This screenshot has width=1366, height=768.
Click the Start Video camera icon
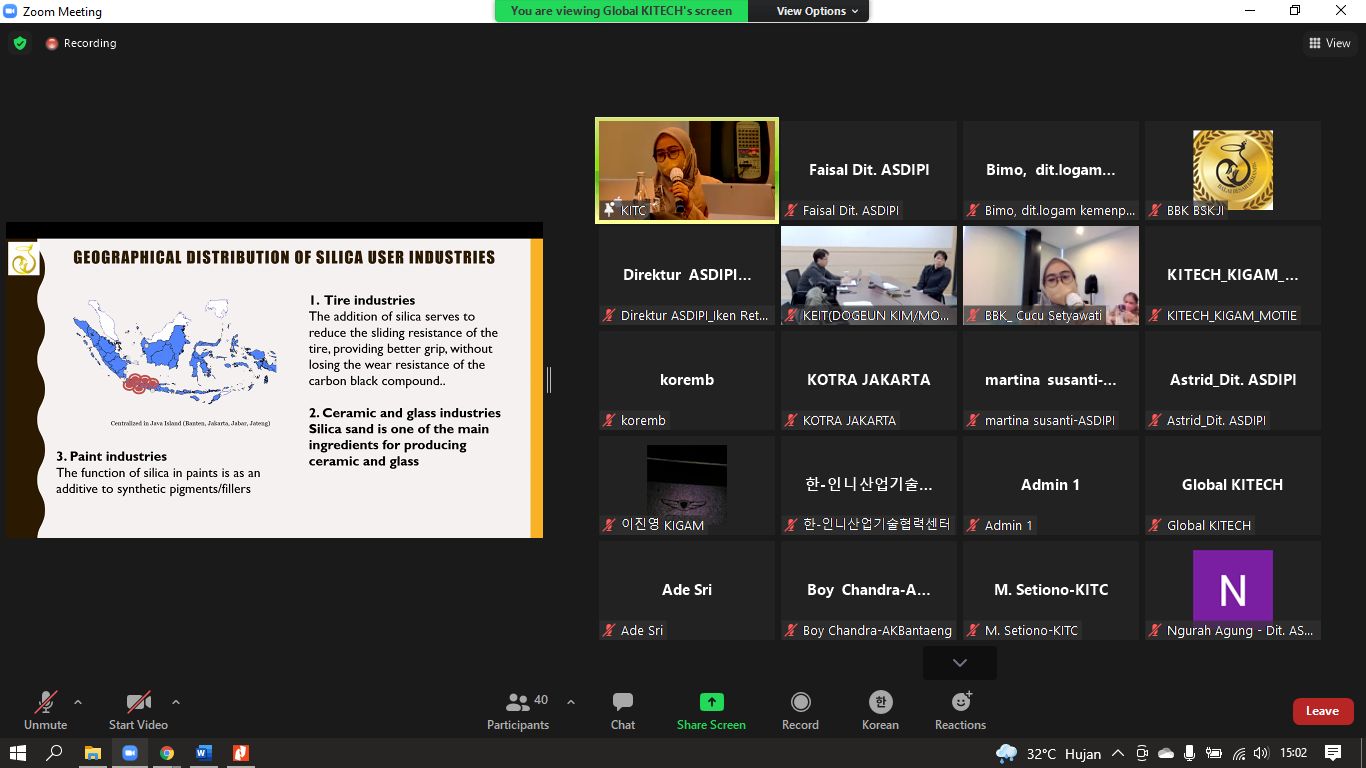tap(138, 702)
